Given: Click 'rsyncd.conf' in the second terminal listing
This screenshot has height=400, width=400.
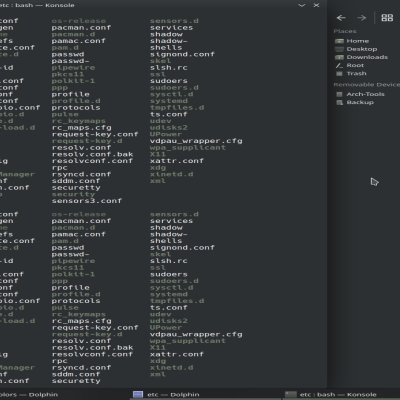Looking at the screenshot, I should pyautogui.click(x=81, y=368).
